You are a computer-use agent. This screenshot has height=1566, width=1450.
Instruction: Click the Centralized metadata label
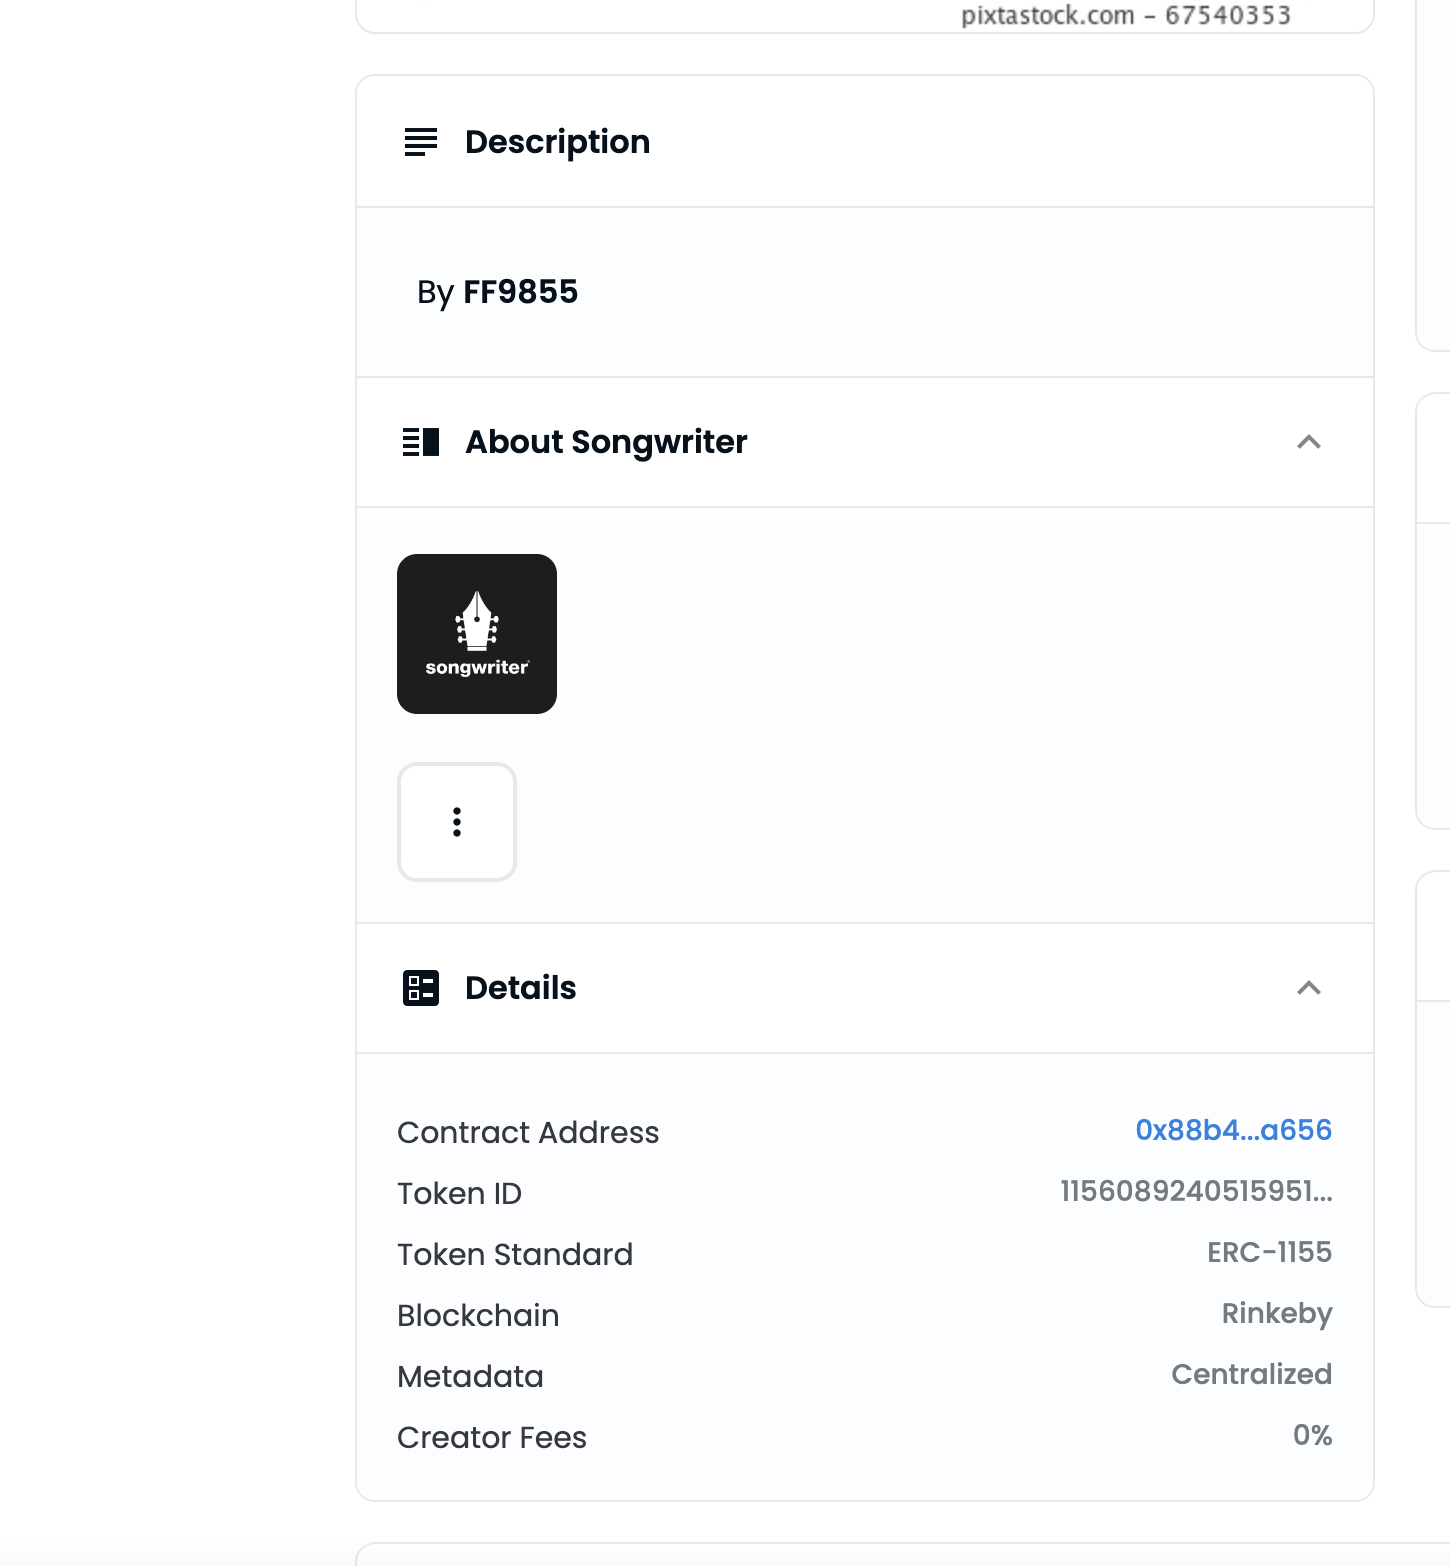[1251, 1375]
